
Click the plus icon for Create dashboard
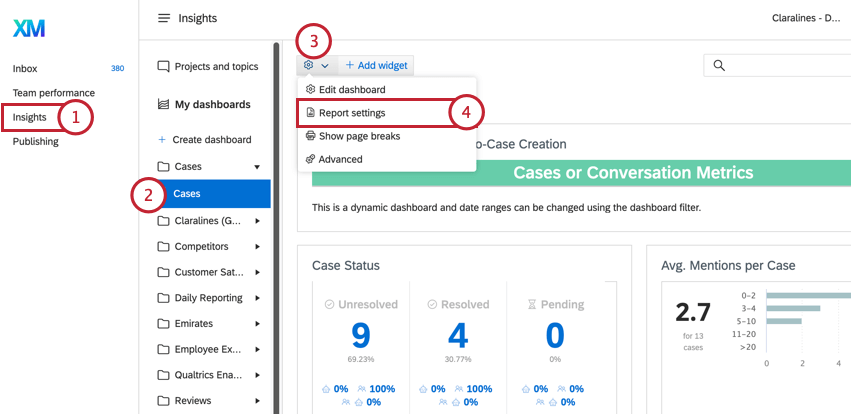(162, 139)
